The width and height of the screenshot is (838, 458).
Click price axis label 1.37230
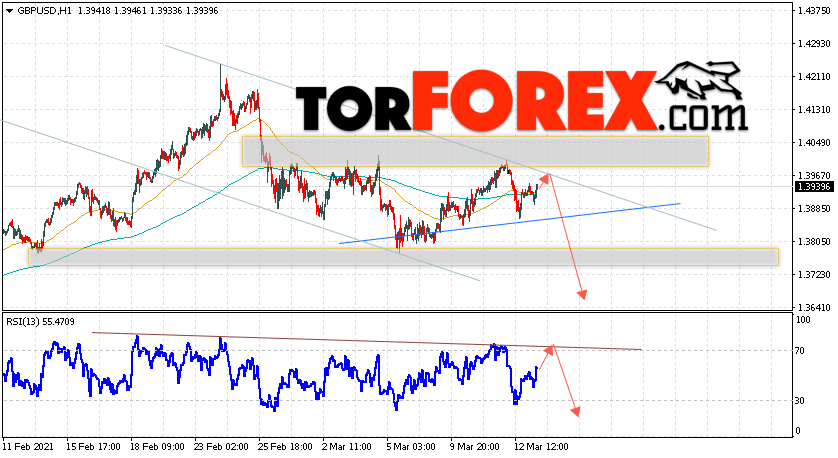[x=814, y=274]
